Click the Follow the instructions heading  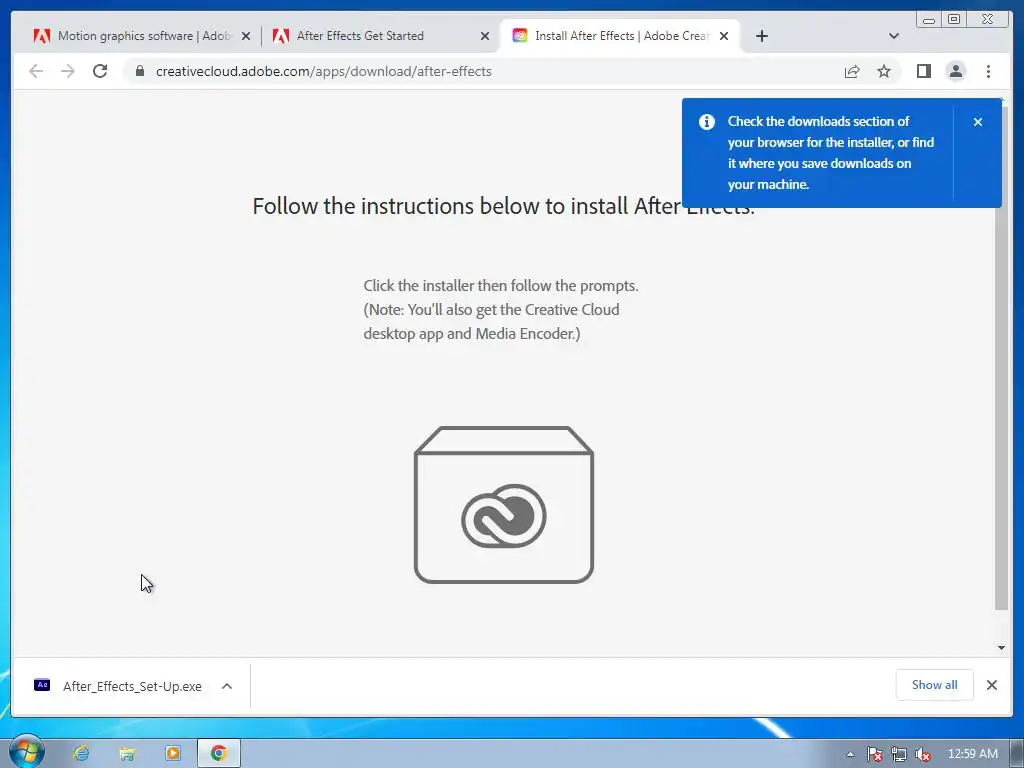504,206
